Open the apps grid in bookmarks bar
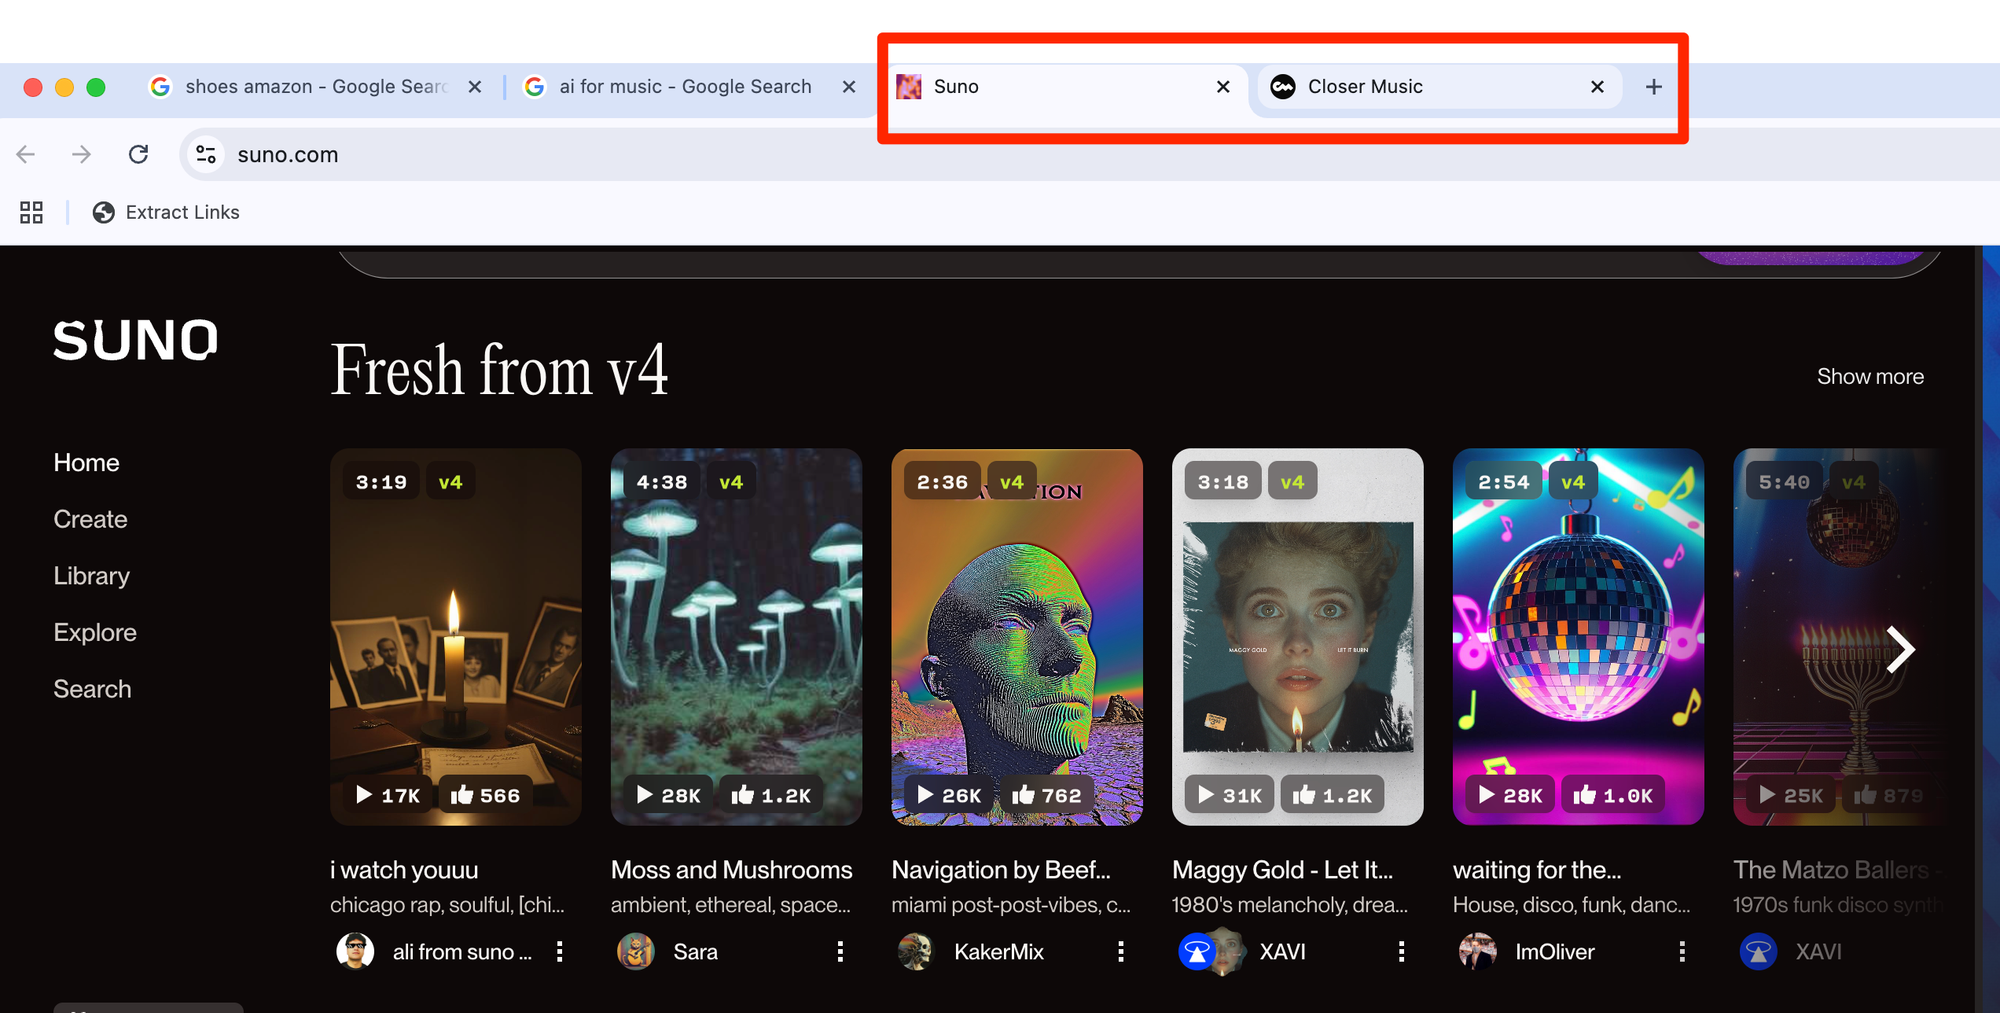 tap(32, 212)
